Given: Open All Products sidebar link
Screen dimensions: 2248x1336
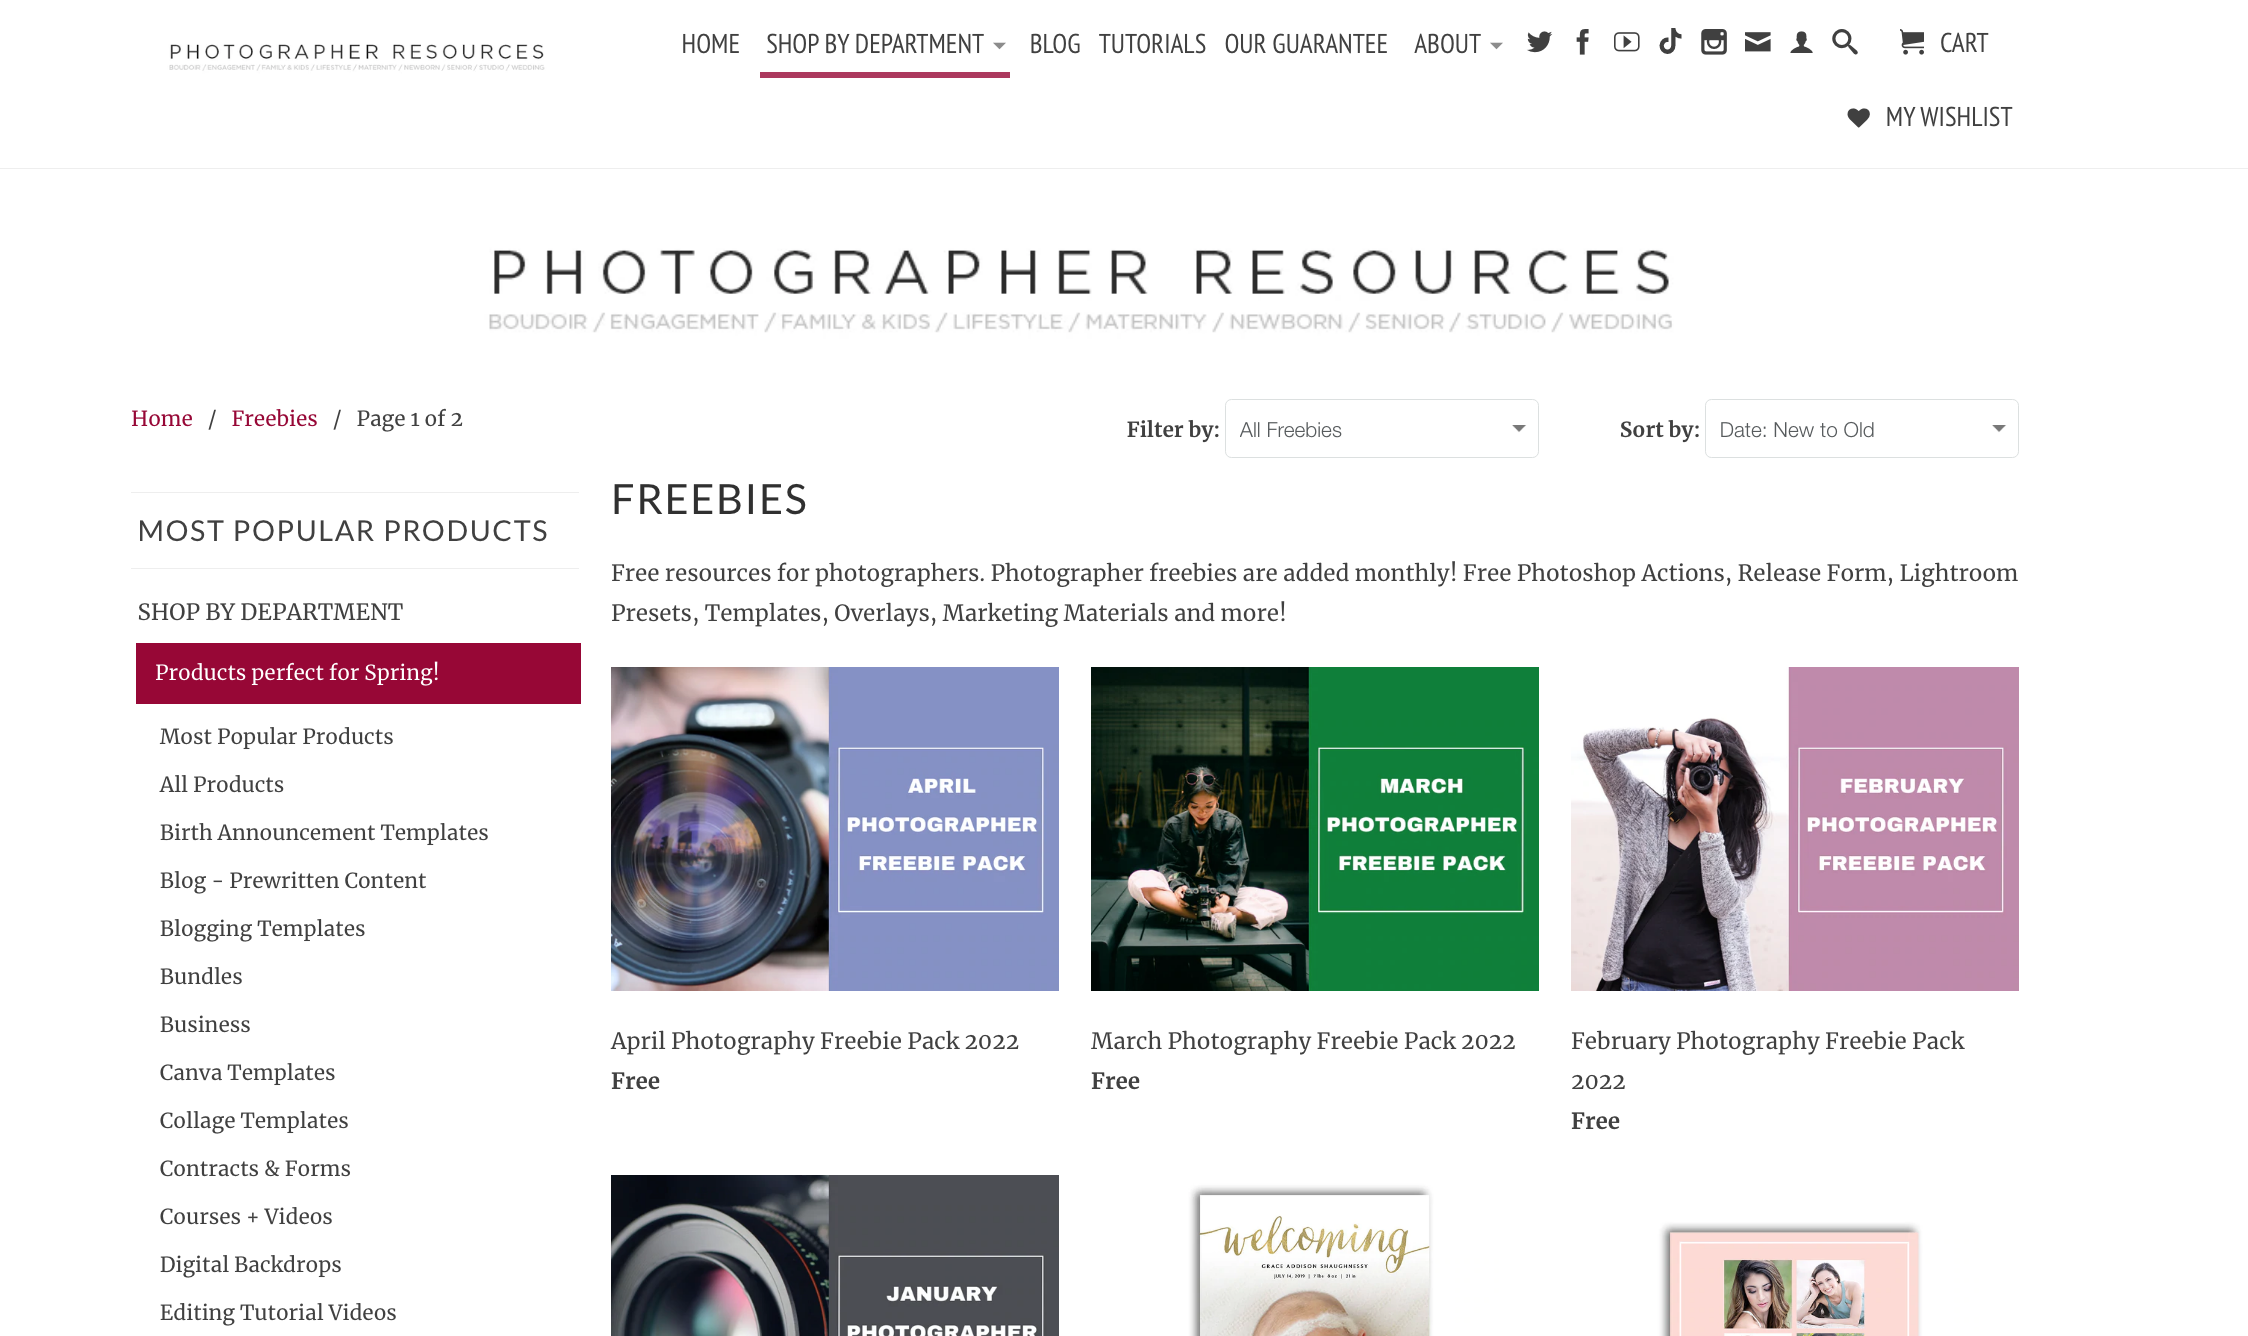Looking at the screenshot, I should [222, 784].
